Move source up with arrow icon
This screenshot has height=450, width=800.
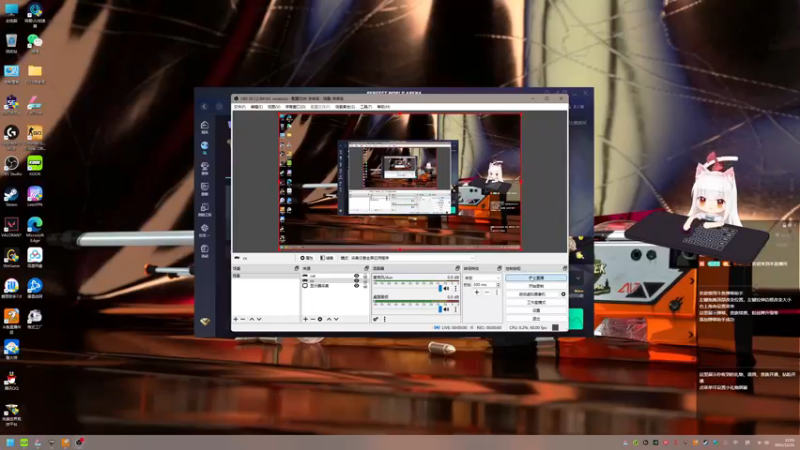(329, 319)
